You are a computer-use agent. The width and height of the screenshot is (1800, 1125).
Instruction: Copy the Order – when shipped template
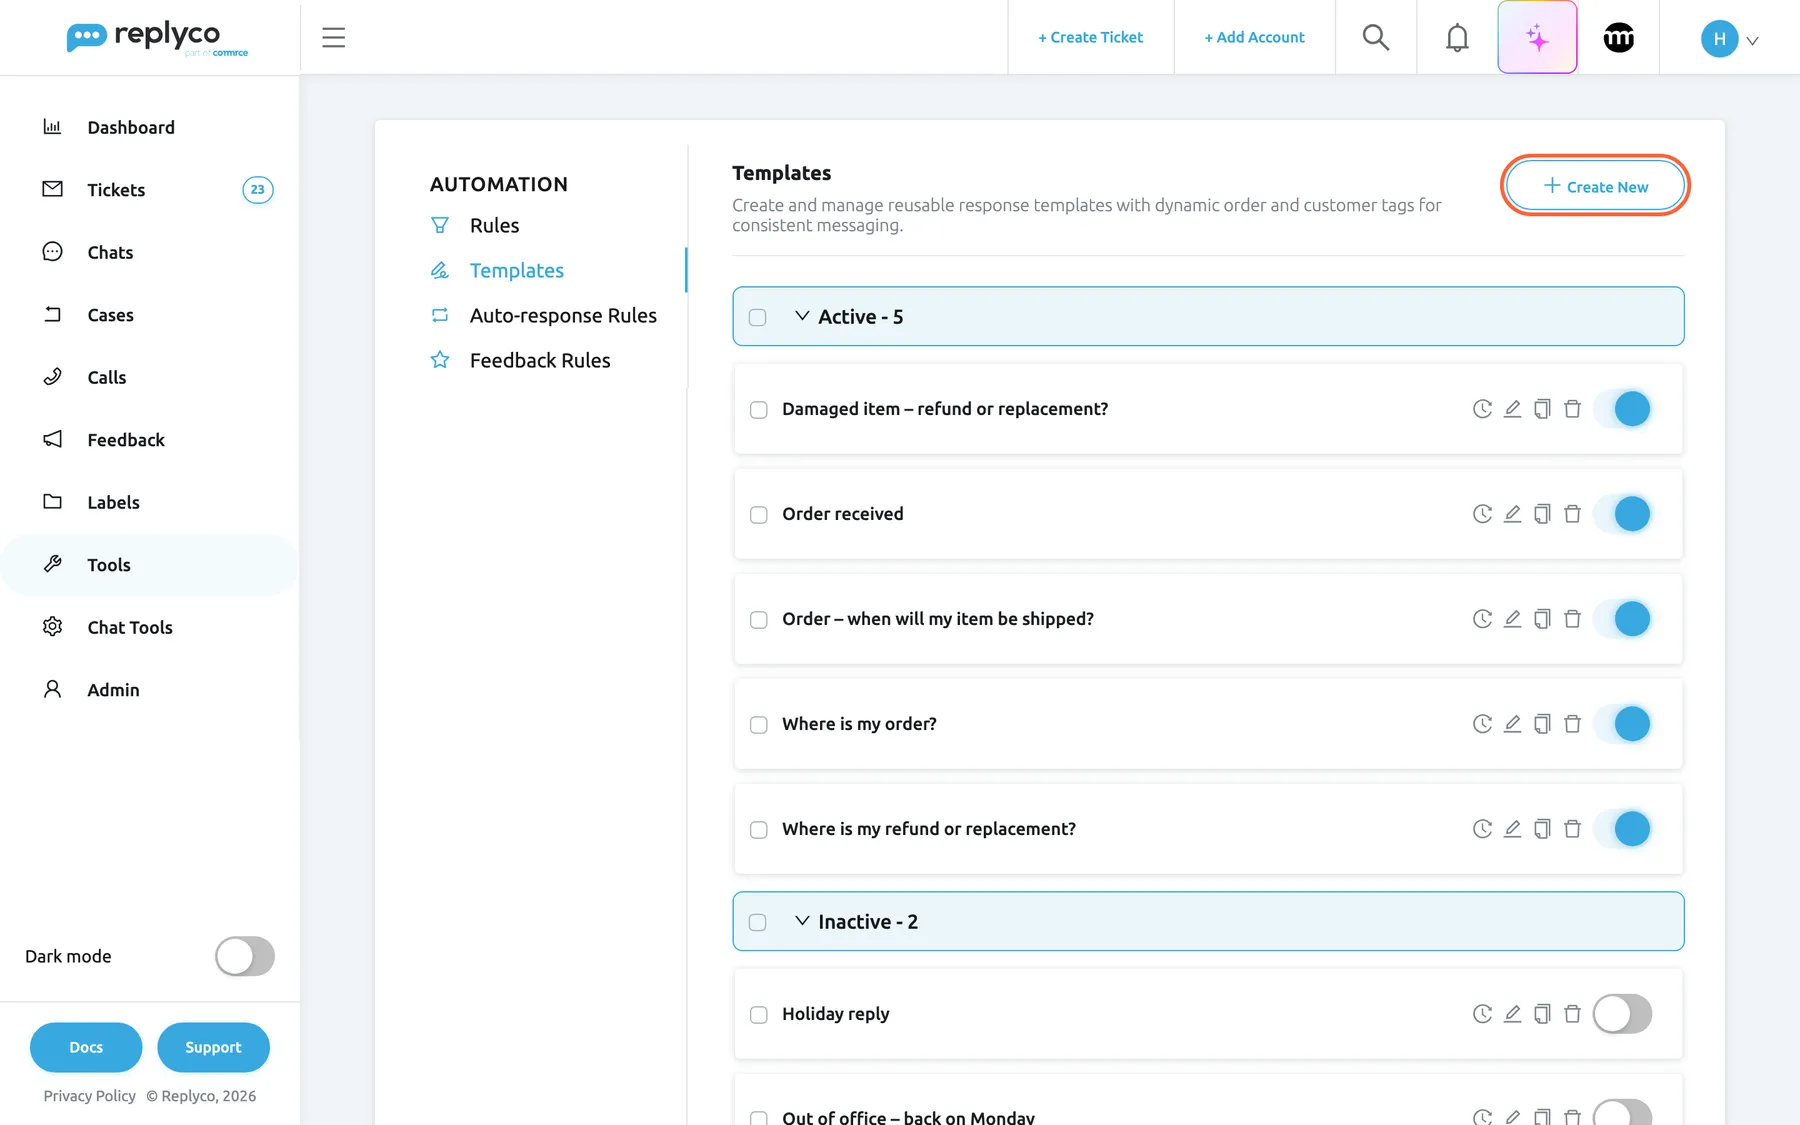1542,619
